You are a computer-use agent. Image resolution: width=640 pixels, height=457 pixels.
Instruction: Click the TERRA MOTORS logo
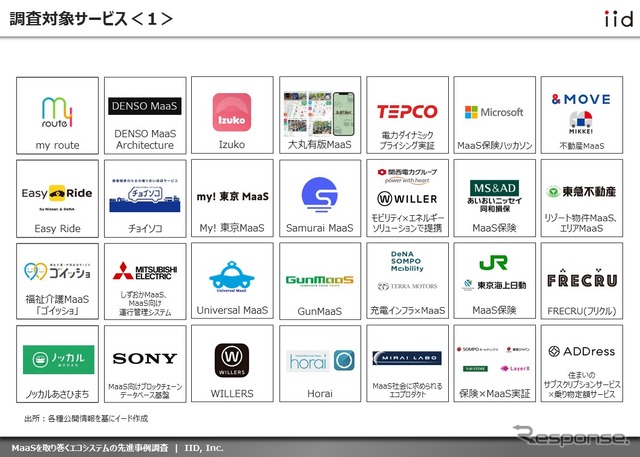pos(407,286)
